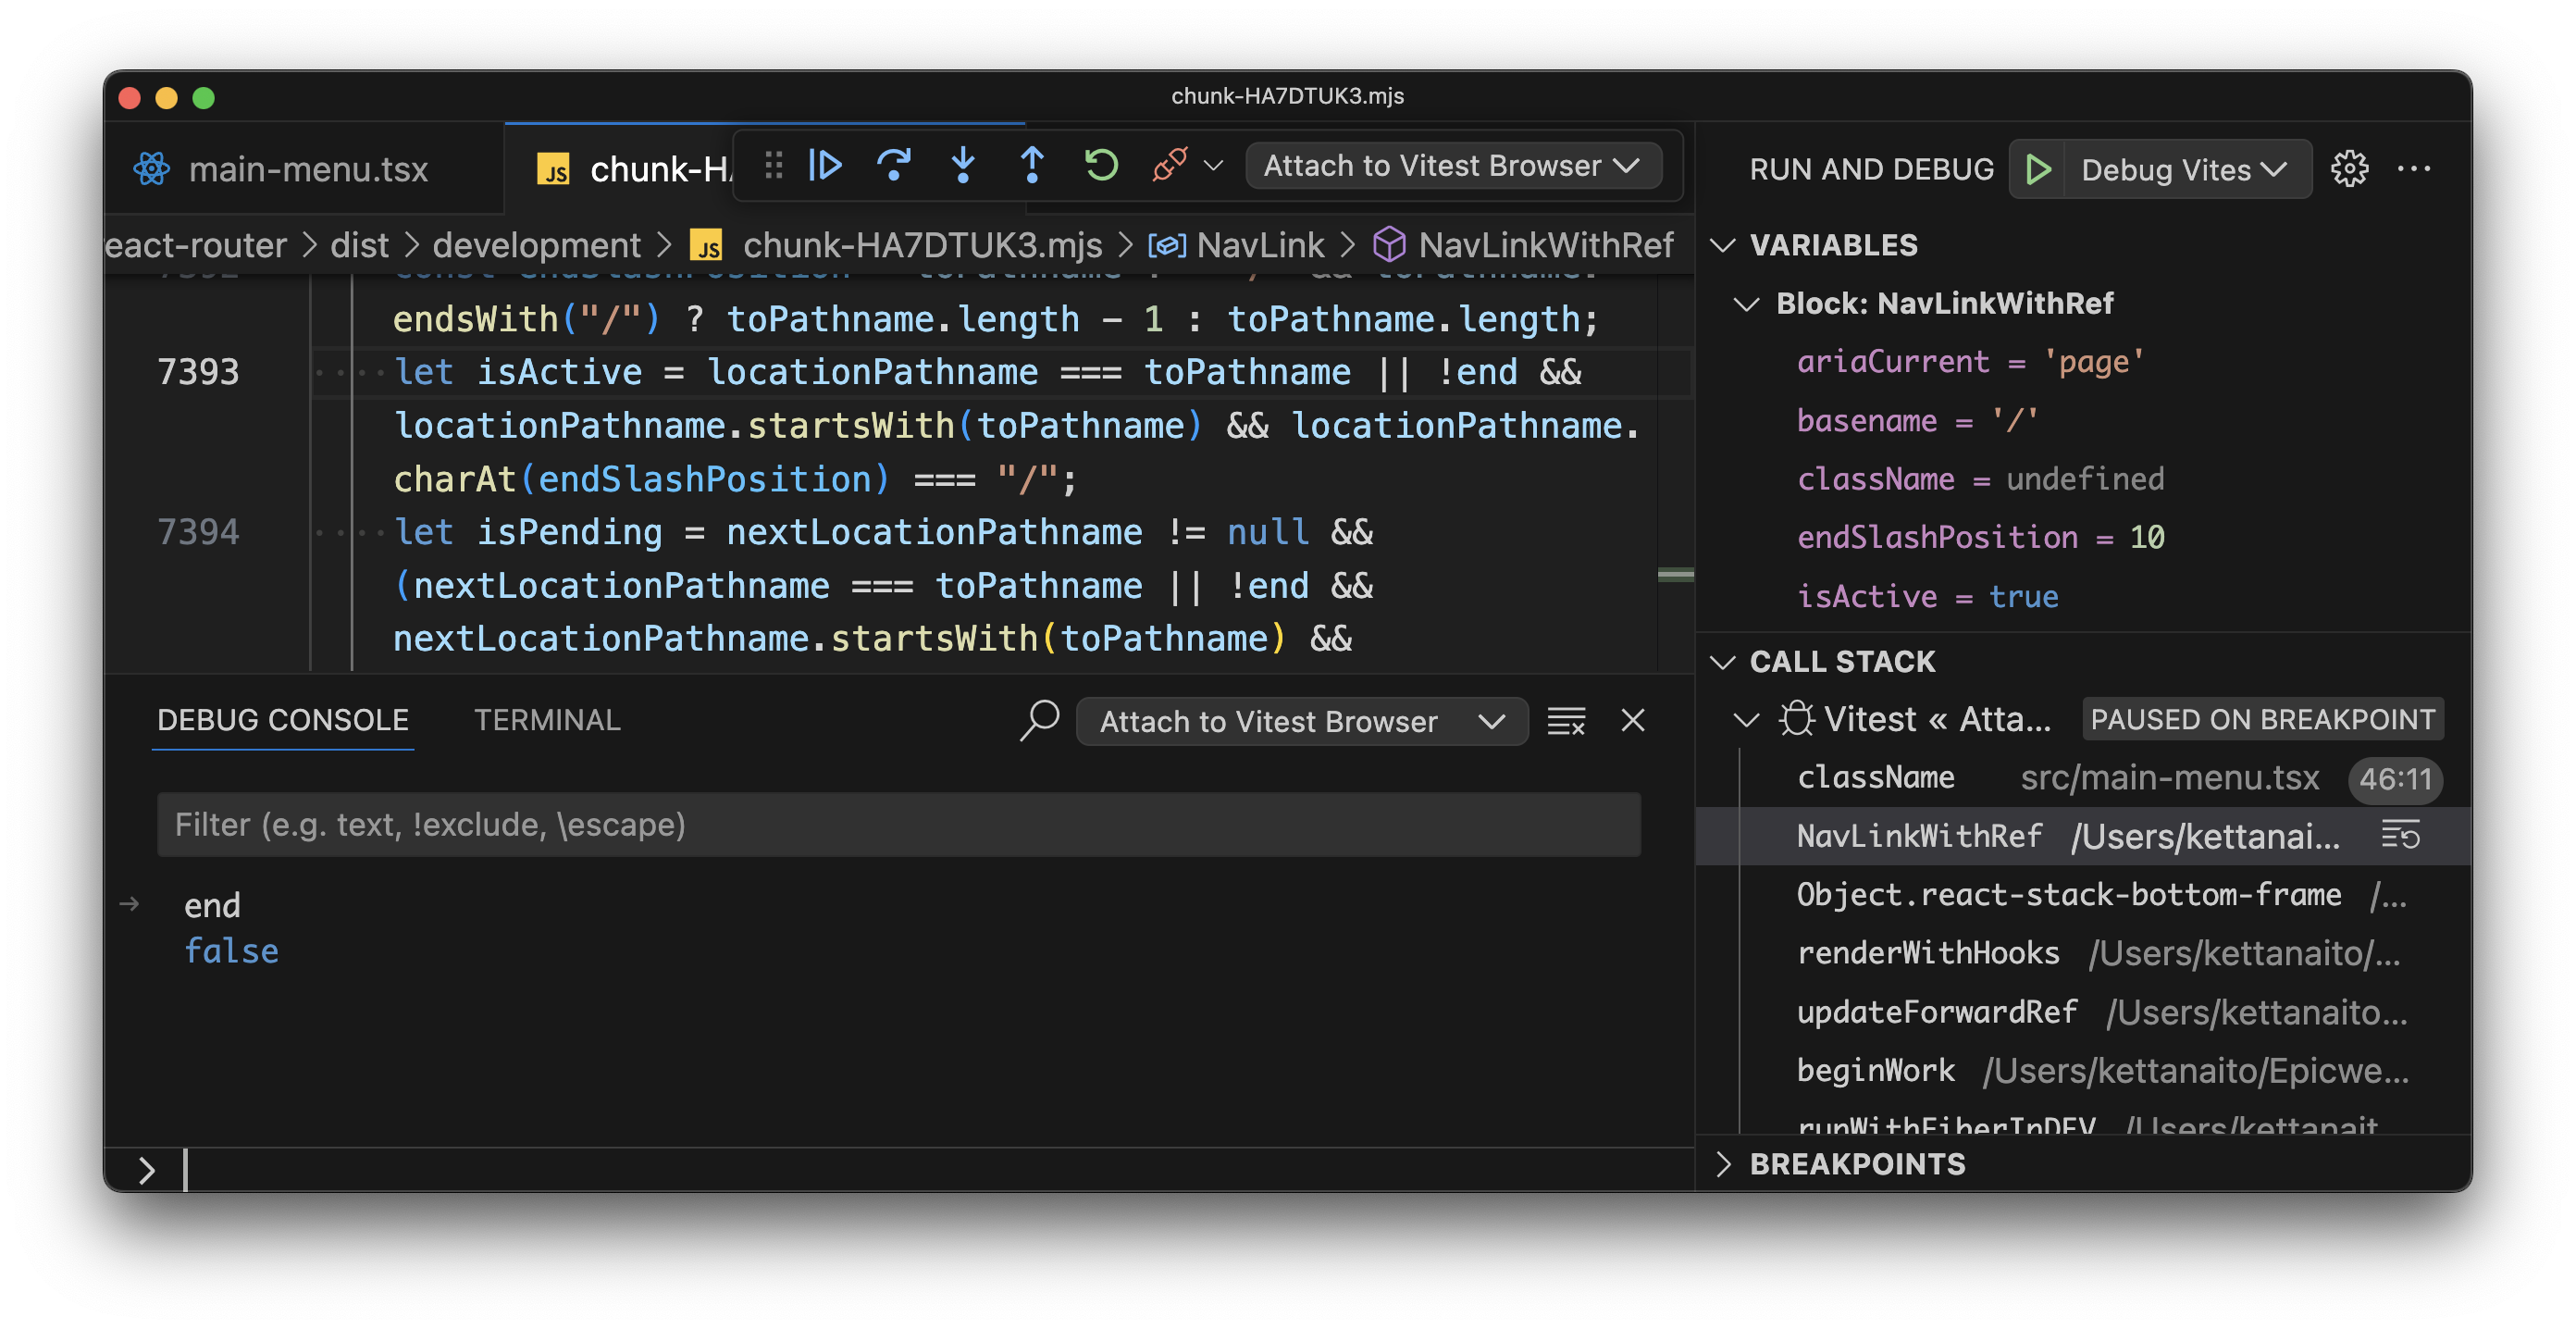The image size is (2576, 1329).
Task: Open Attach to Vitest Browser session dropdown in toolbar
Action: (1453, 166)
